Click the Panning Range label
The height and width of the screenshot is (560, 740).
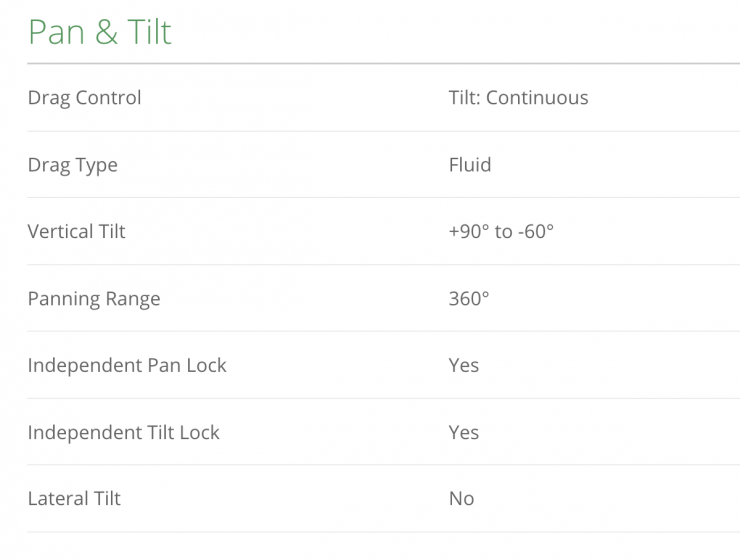click(x=93, y=298)
